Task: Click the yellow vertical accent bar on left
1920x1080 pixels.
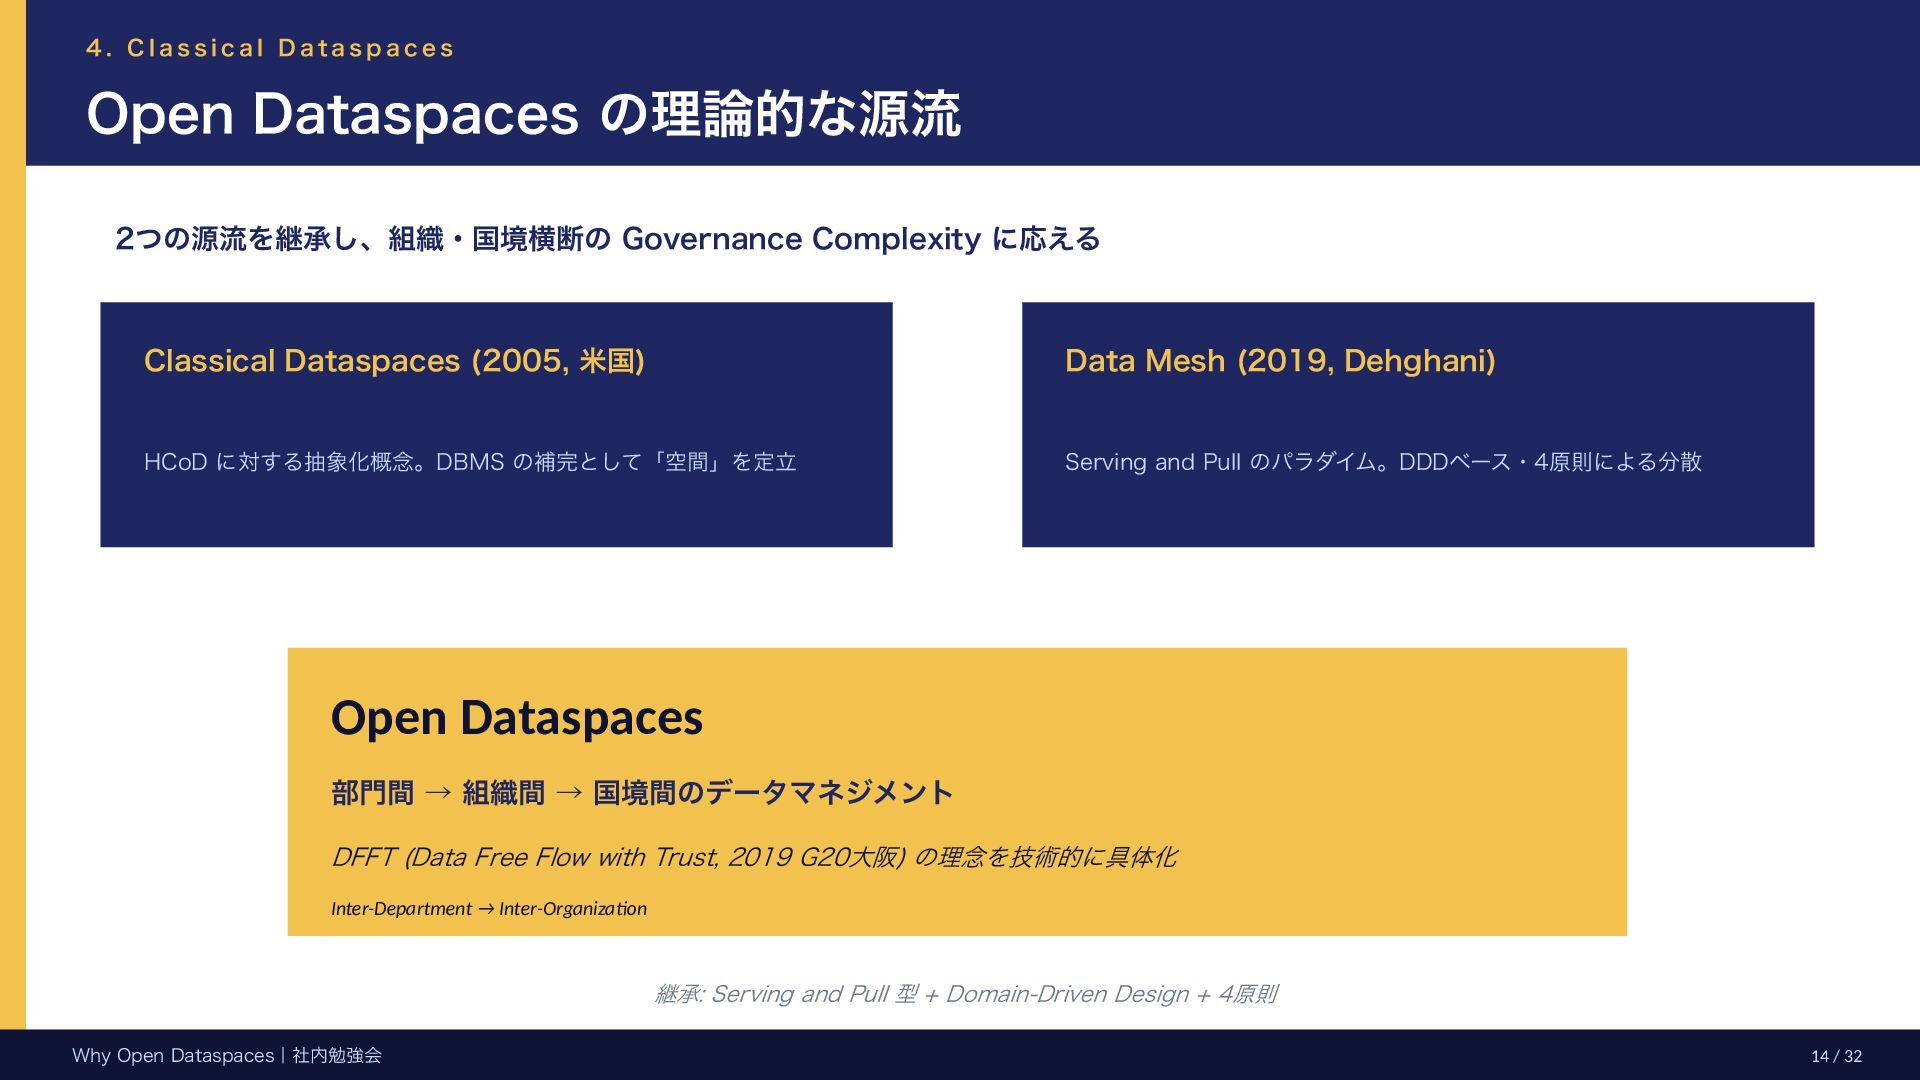Action: click(x=12, y=600)
